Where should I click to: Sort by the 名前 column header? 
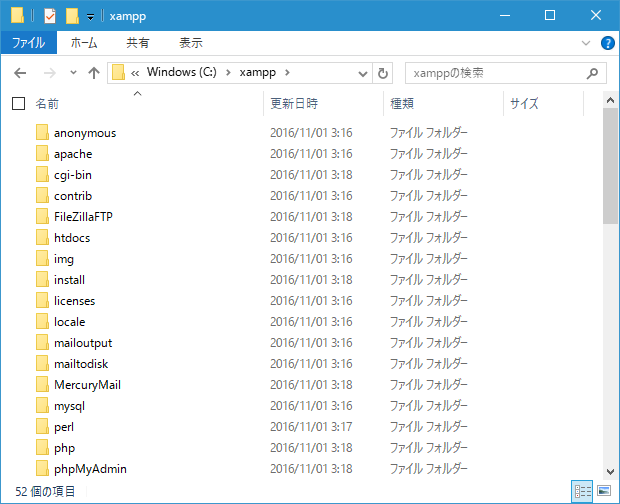pos(47,104)
